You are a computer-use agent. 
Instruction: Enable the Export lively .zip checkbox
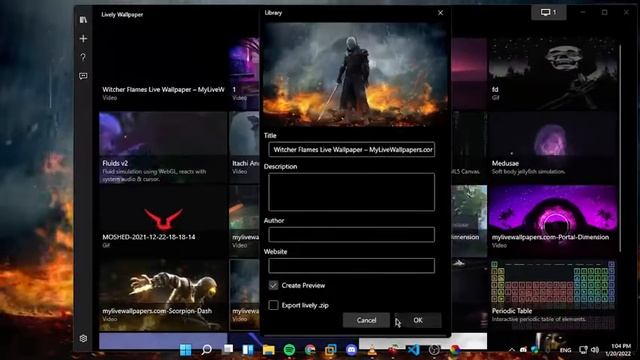click(x=273, y=305)
